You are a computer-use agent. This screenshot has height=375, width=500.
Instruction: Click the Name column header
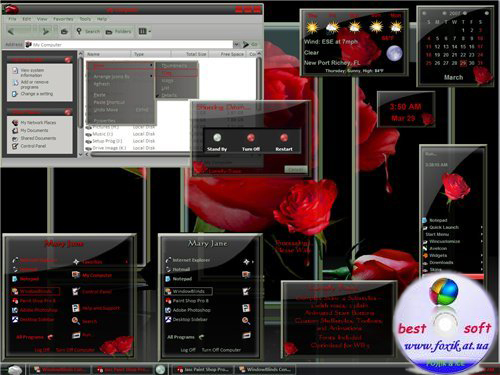click(107, 54)
